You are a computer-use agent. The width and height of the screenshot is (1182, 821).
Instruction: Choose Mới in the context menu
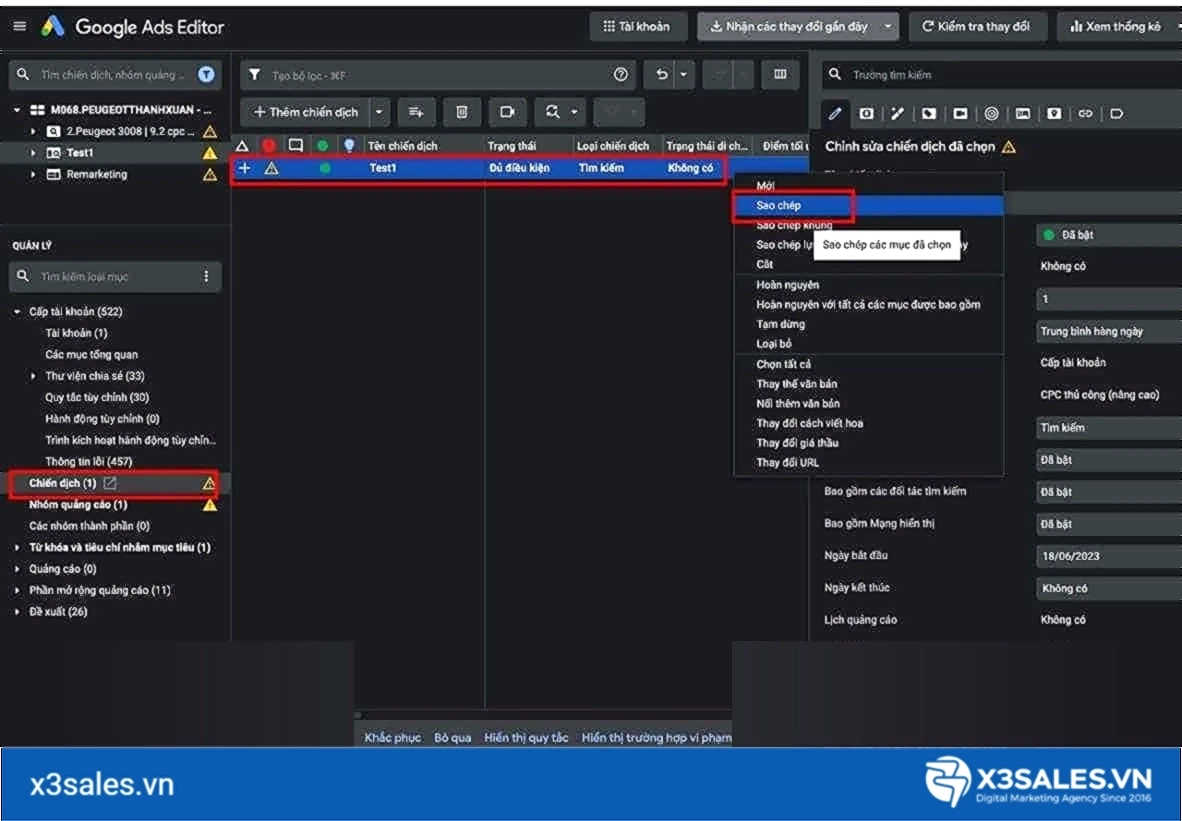point(868,185)
